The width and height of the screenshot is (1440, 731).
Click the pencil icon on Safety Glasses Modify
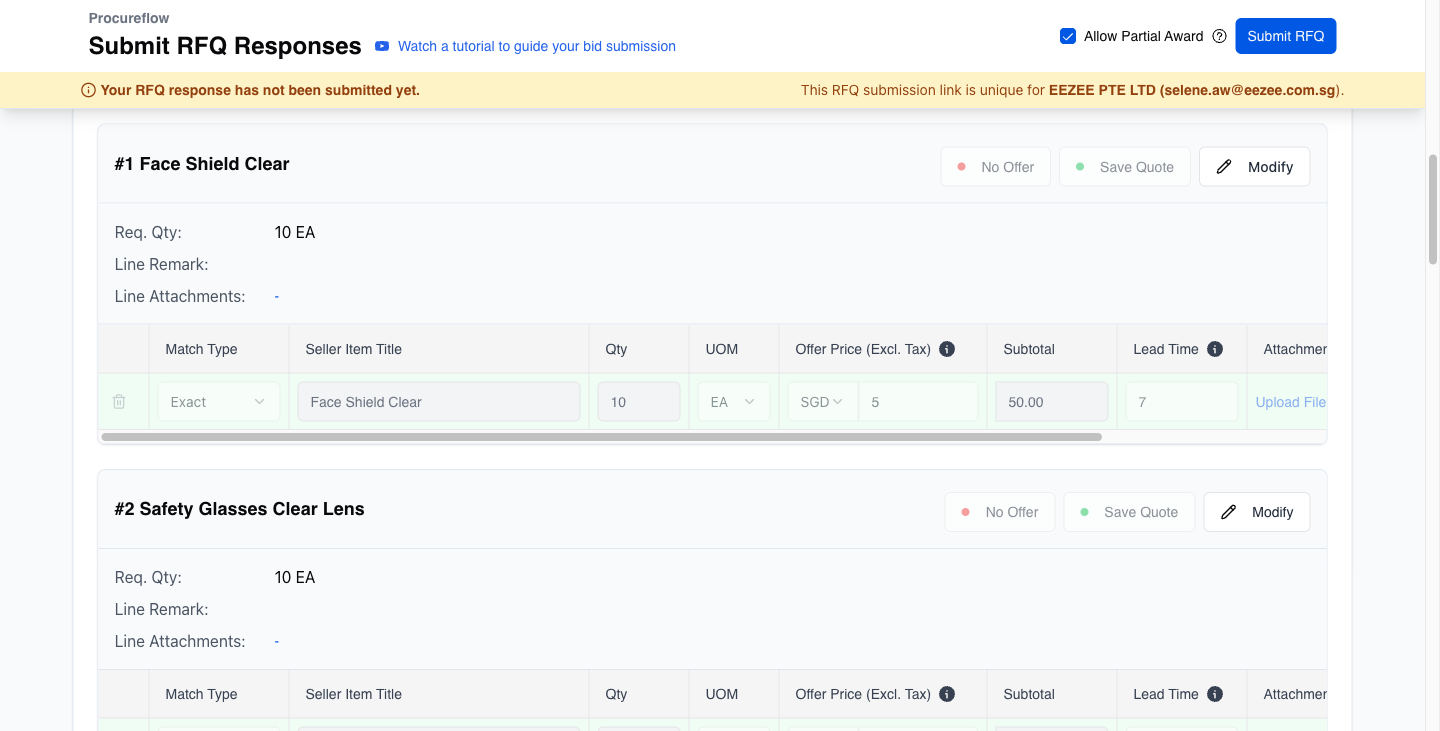click(x=1228, y=512)
